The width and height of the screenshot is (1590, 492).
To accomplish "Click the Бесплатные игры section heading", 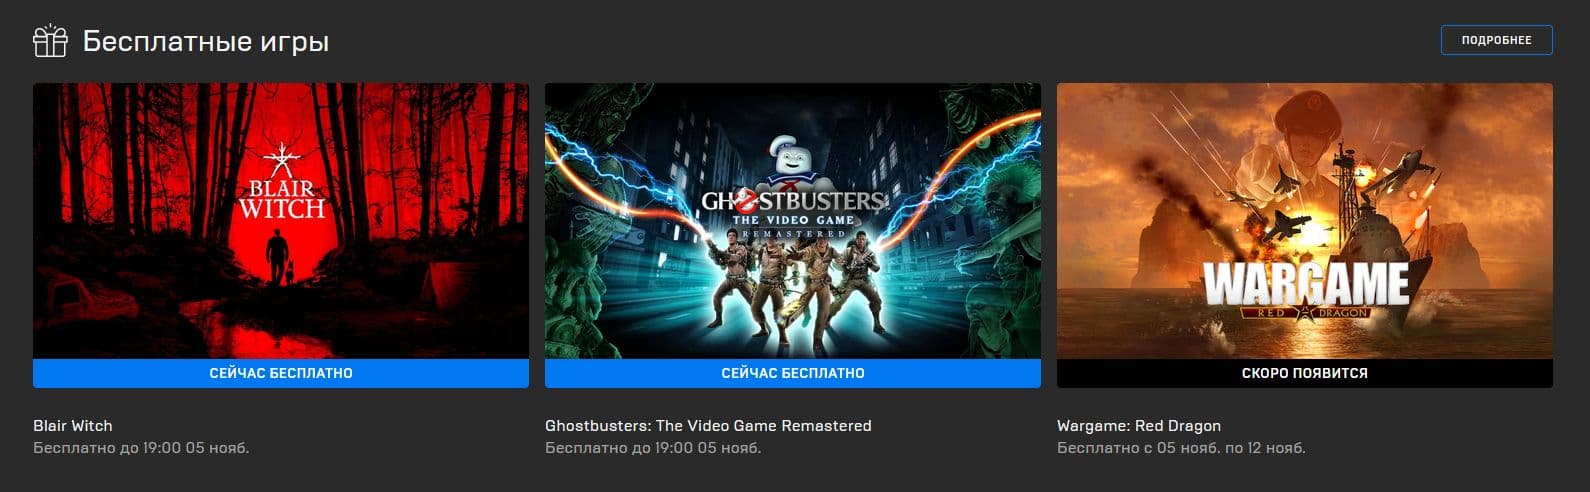I will 206,42.
